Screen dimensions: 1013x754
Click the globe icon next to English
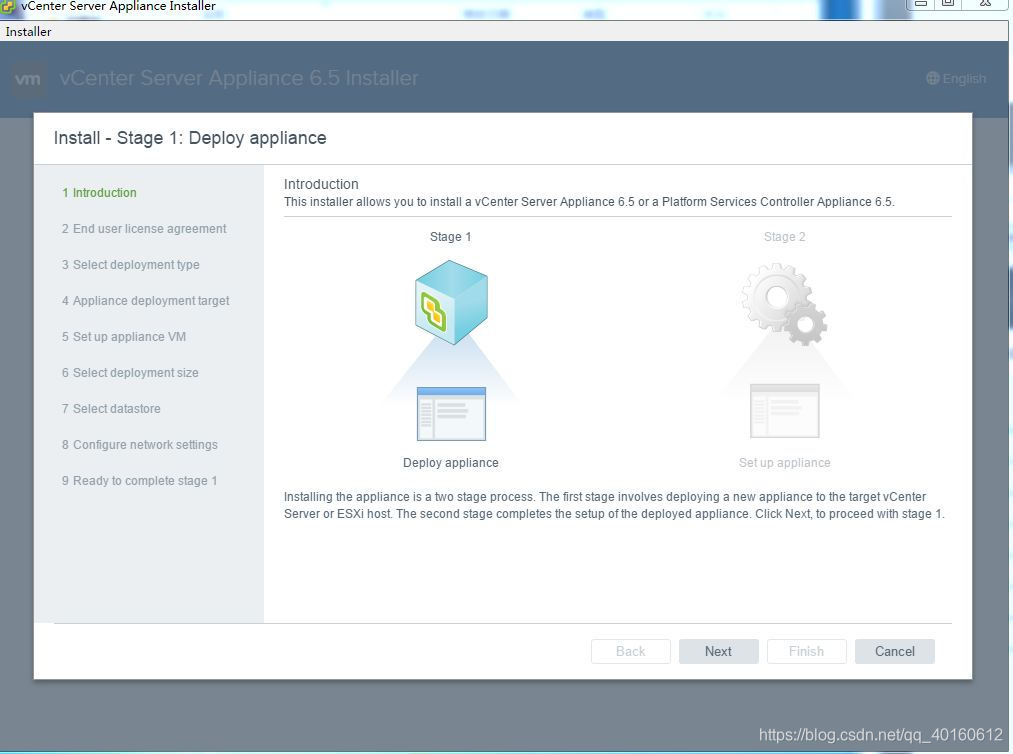932,79
